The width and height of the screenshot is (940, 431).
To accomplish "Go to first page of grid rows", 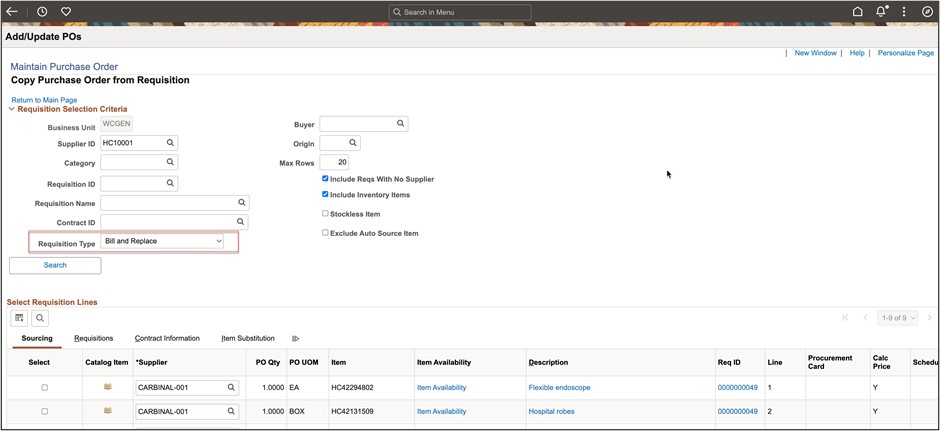I will coord(845,318).
